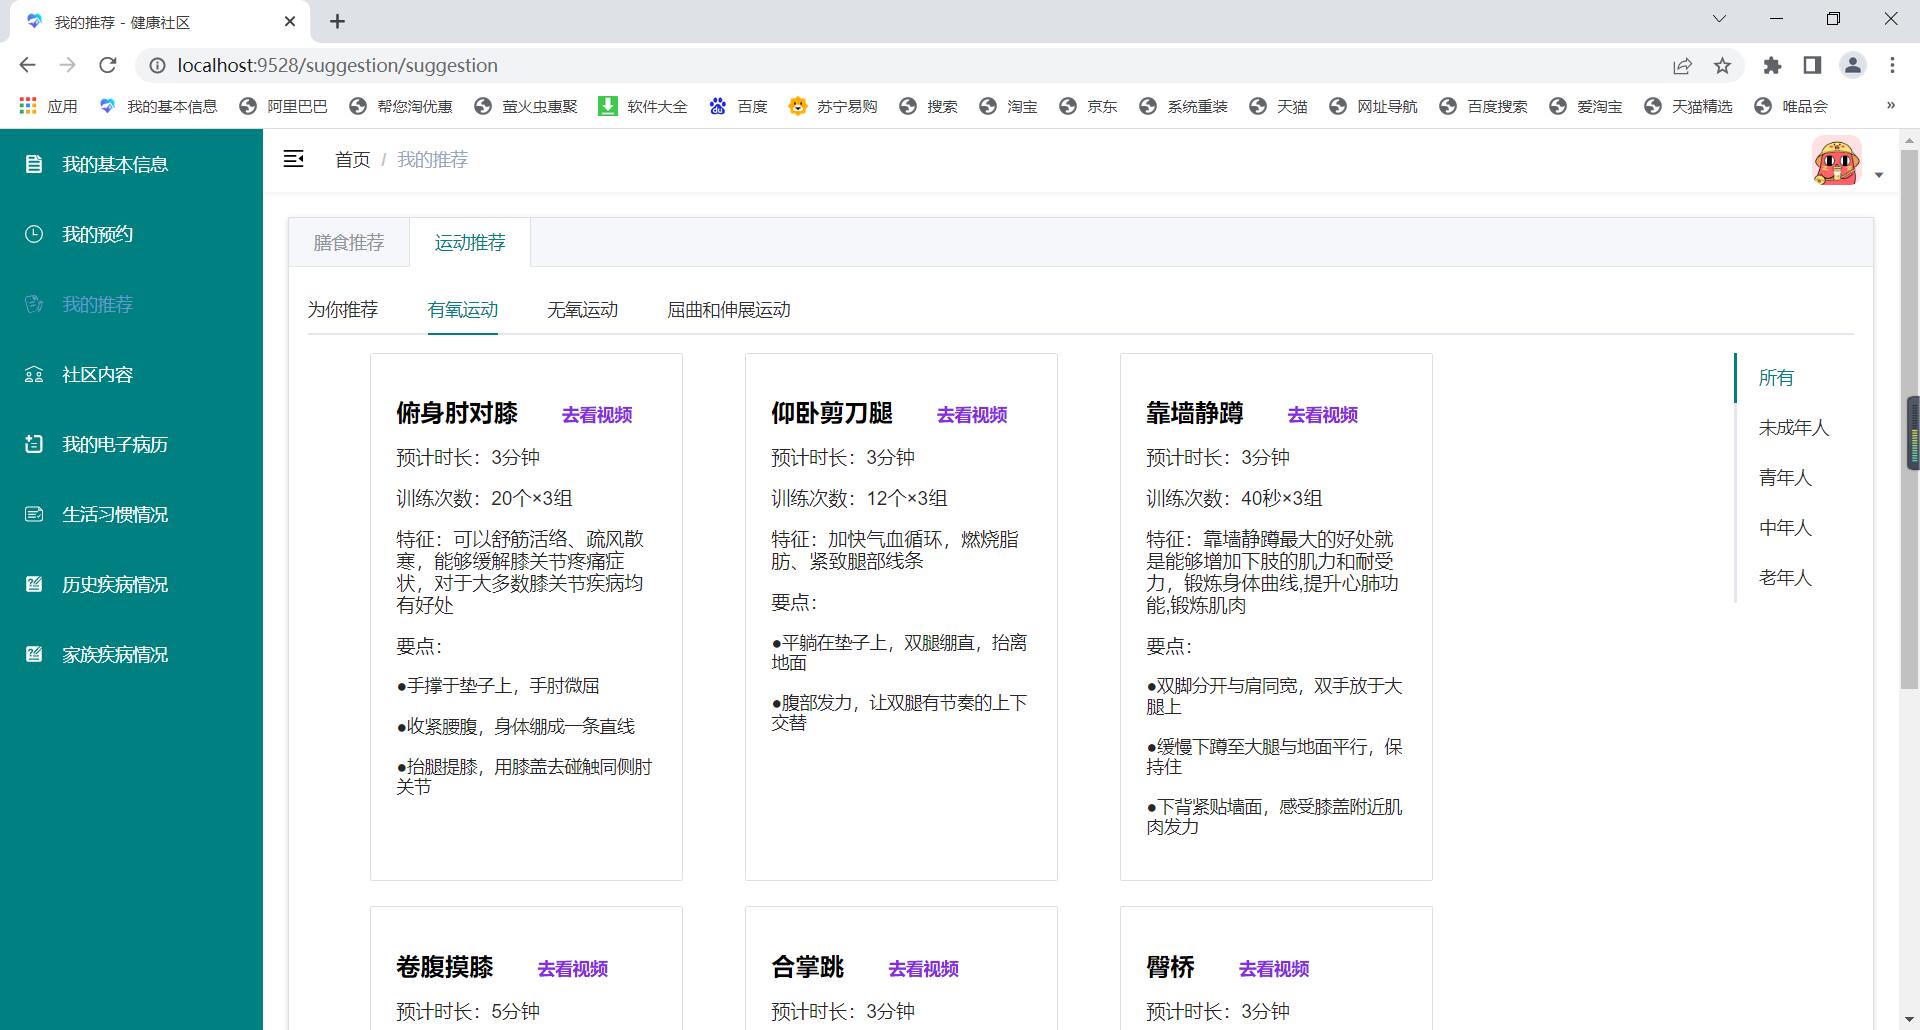Select the 有氧运动 sub-tab
The image size is (1920, 1030).
(463, 310)
